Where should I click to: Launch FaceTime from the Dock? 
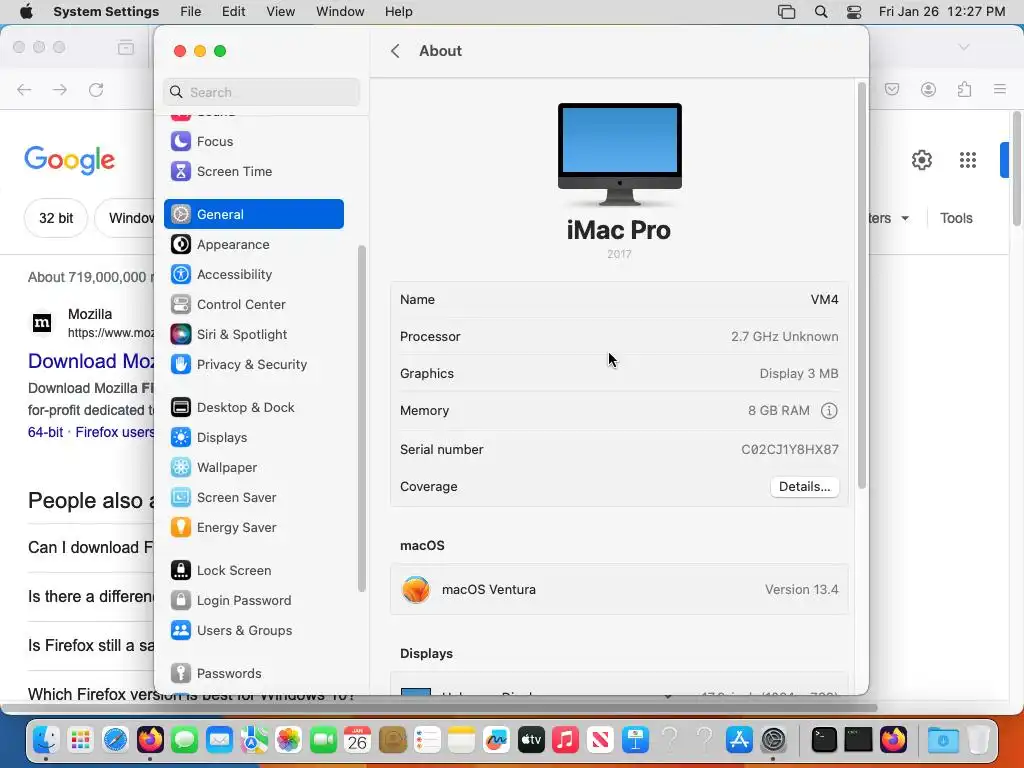[x=323, y=740]
